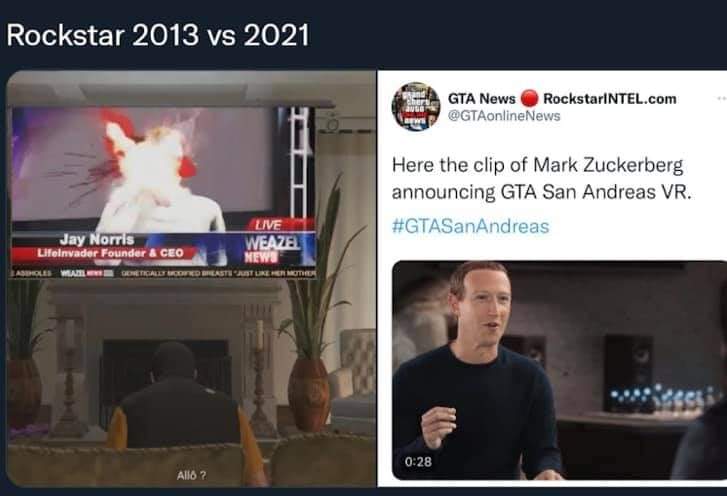
Task: Click the Lifeinvader Founder & CEO caption
Action: pos(110,253)
